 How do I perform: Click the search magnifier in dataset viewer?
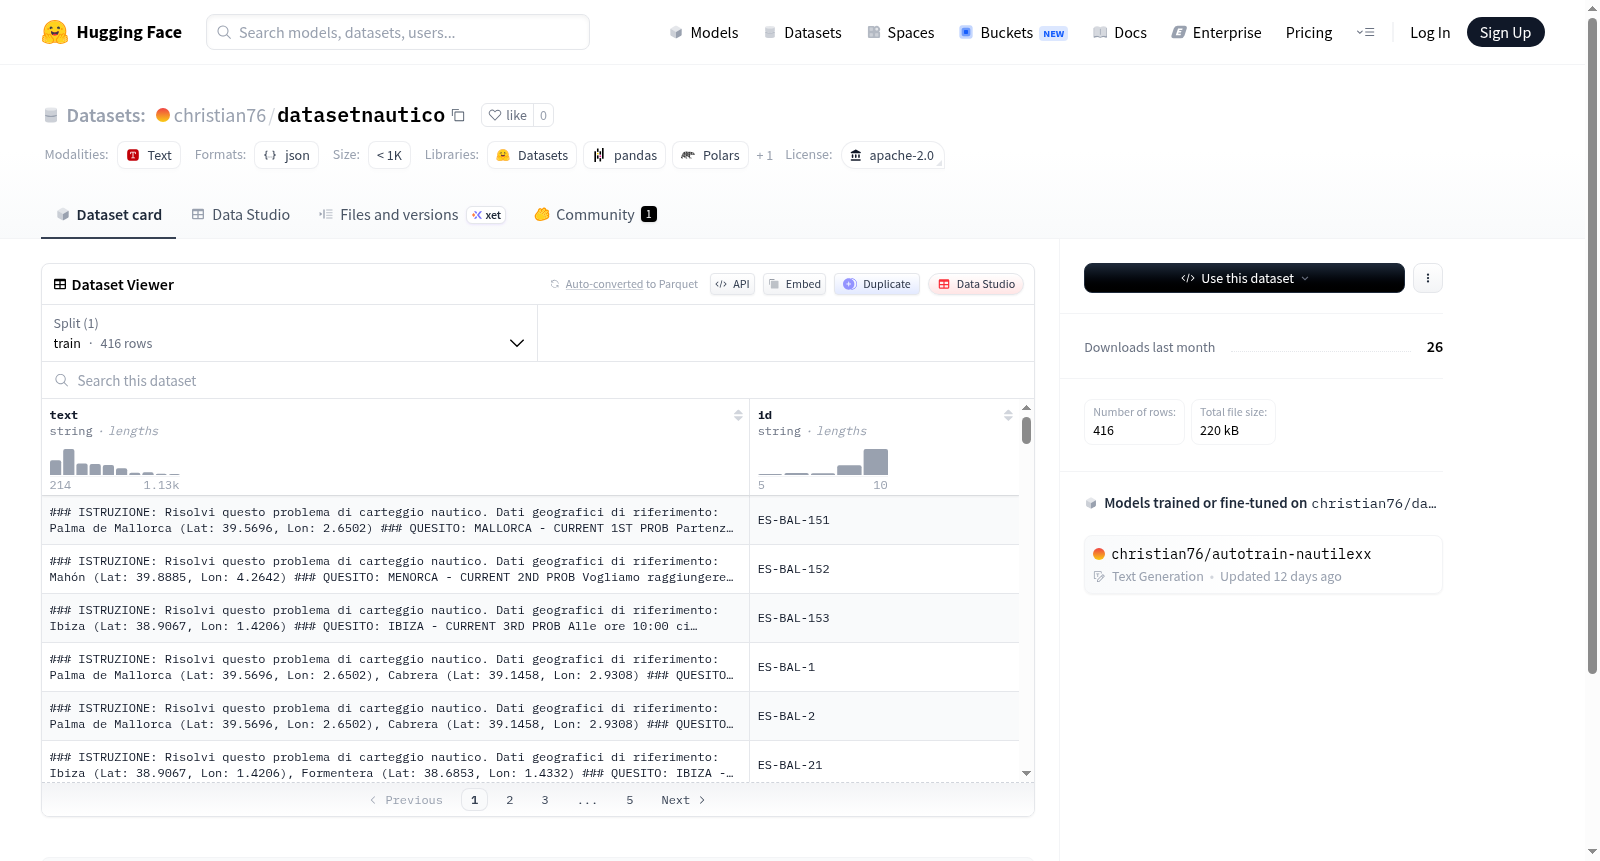pos(62,380)
